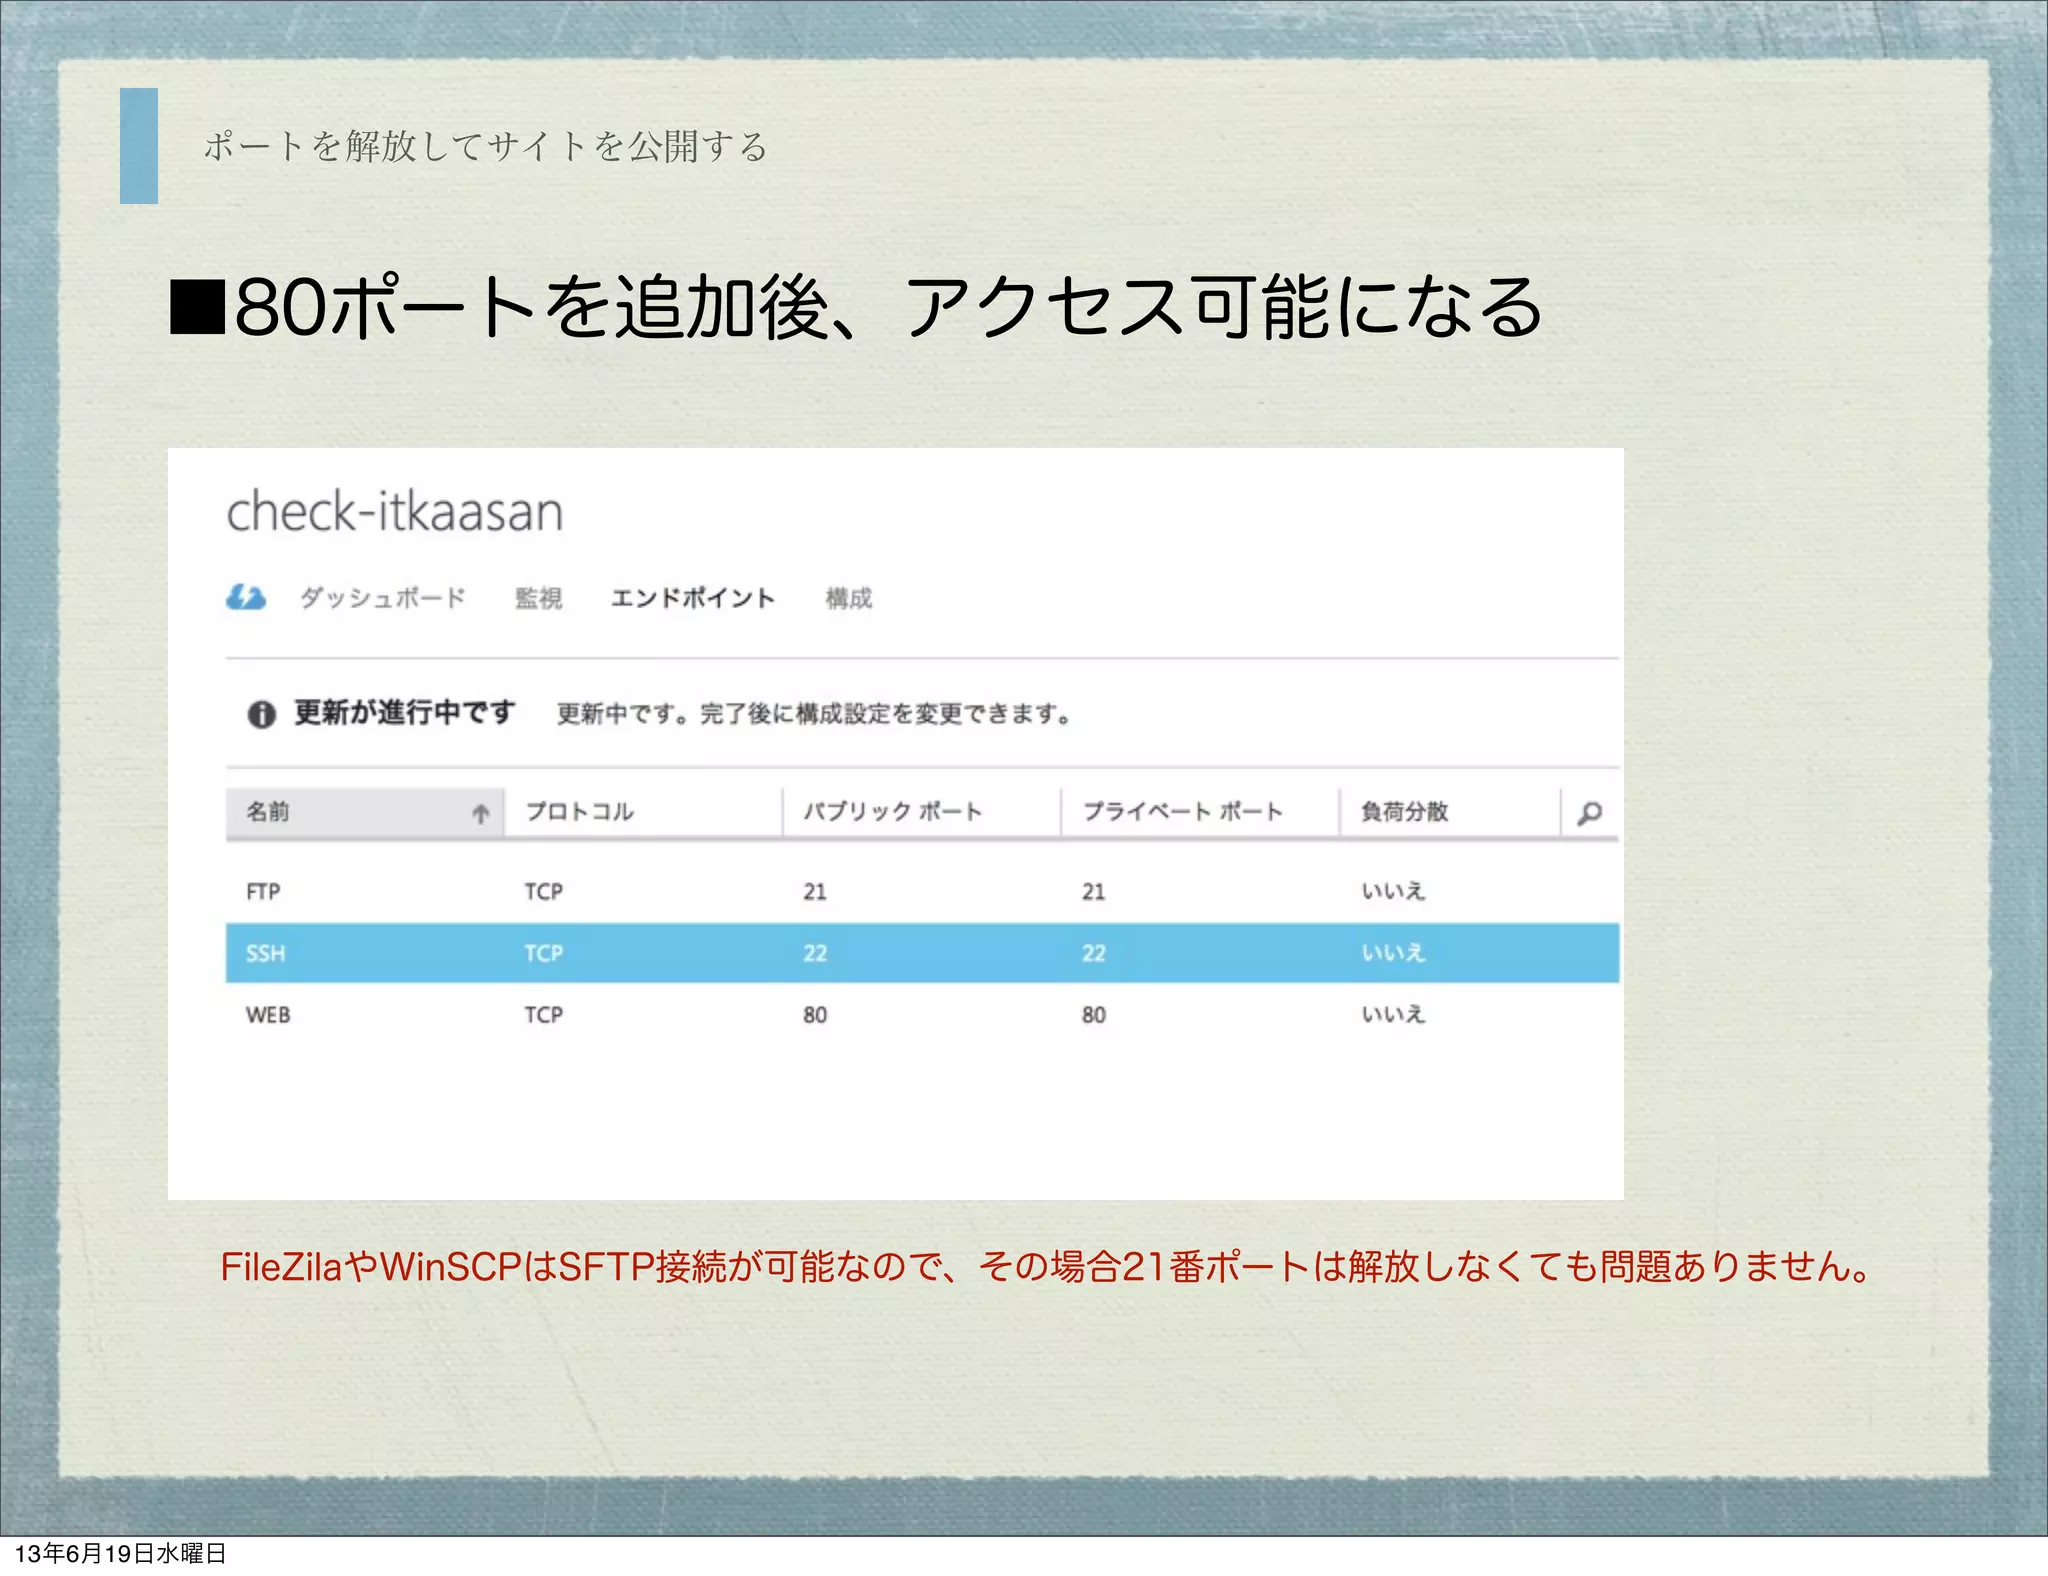Click いいえ in the FTP row
The image size is (2048, 1576).
pyautogui.click(x=1393, y=891)
